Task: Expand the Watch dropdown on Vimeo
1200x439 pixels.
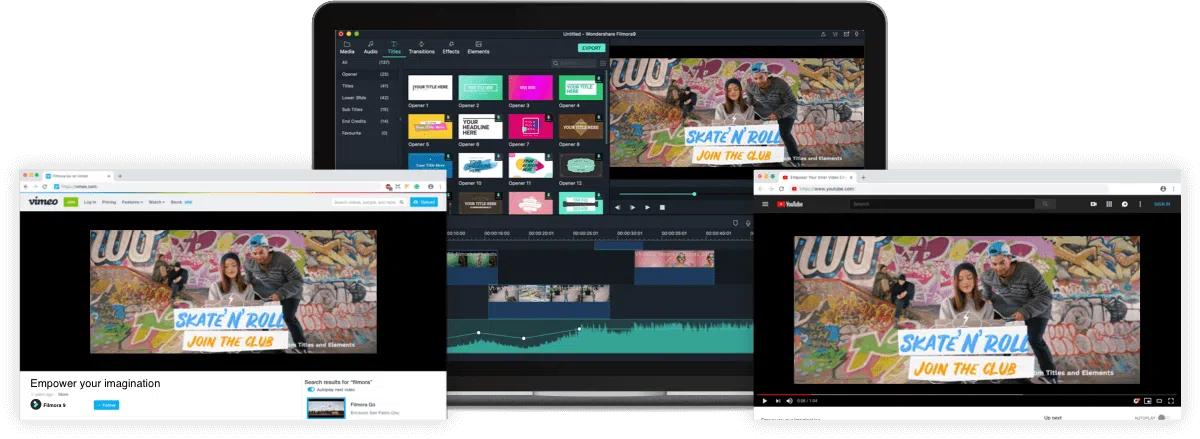Action: tap(156, 202)
